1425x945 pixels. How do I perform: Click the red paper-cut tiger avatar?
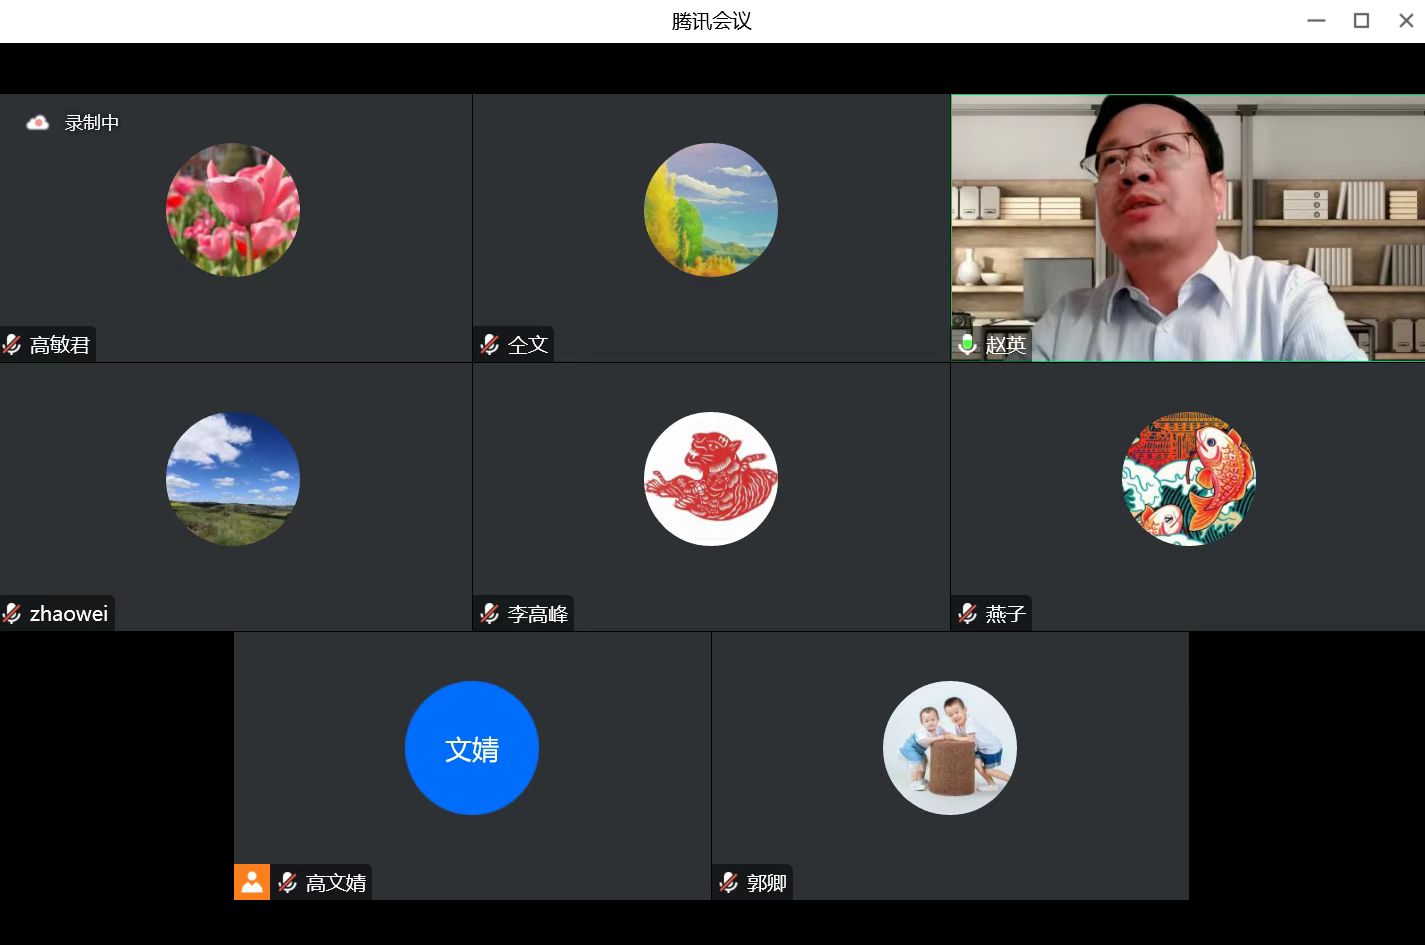(711, 479)
